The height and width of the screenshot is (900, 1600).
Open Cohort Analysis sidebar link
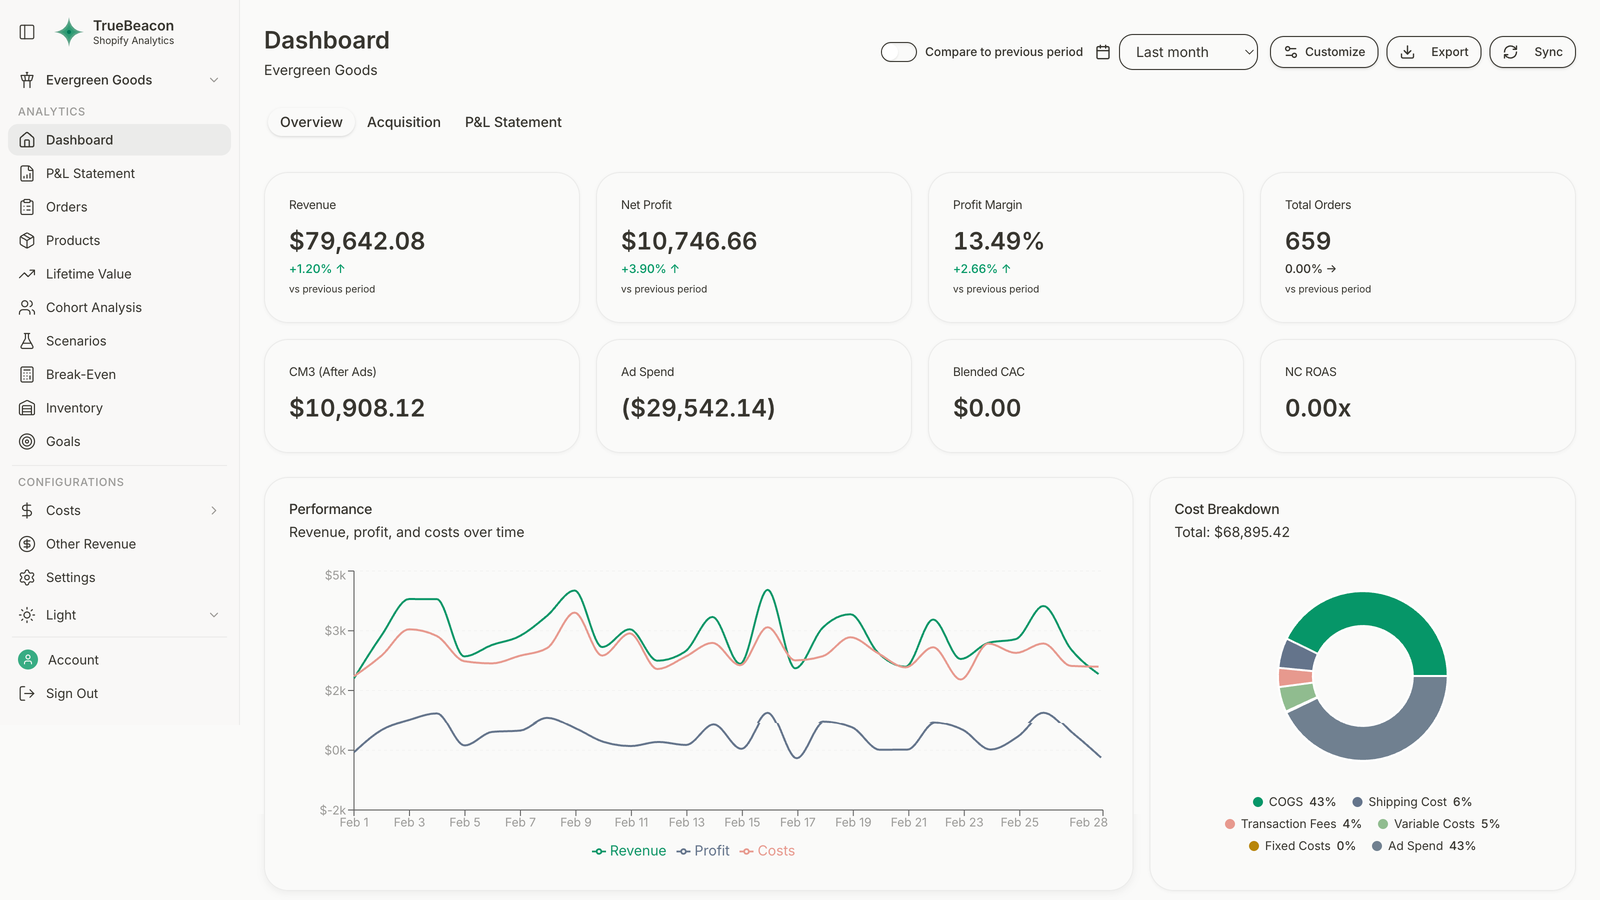pyautogui.click(x=120, y=307)
